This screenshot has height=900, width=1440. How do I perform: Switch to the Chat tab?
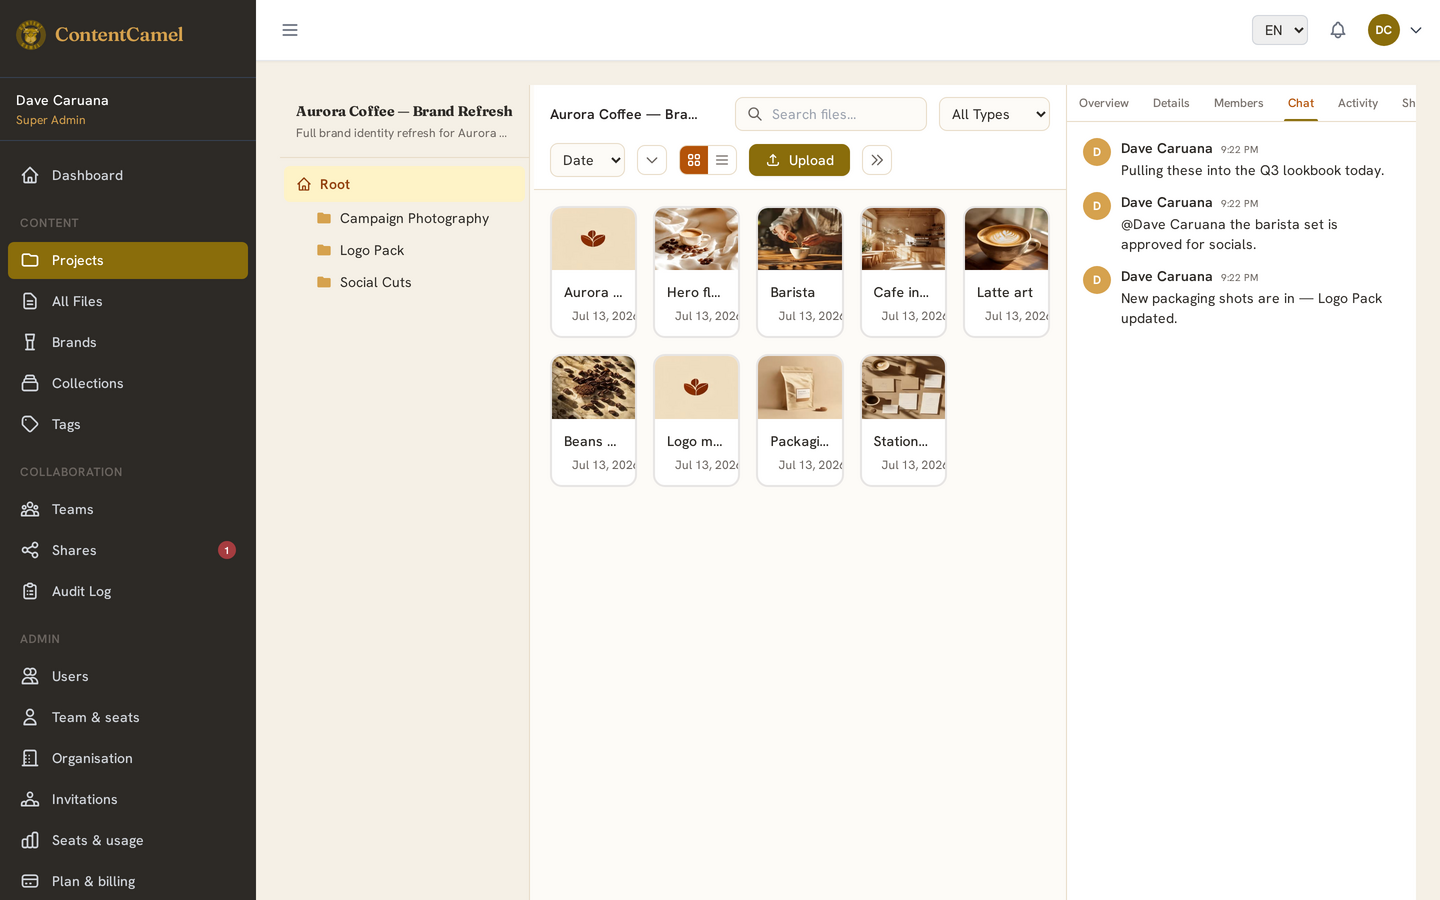pyautogui.click(x=1301, y=103)
